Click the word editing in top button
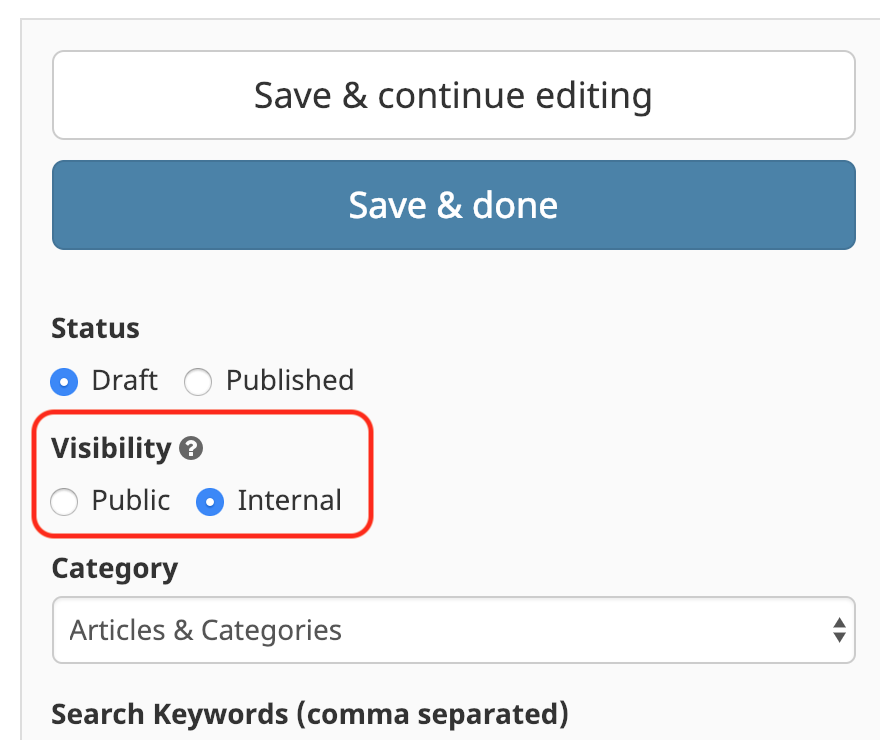Viewport: 880px width, 740px height. point(594,96)
